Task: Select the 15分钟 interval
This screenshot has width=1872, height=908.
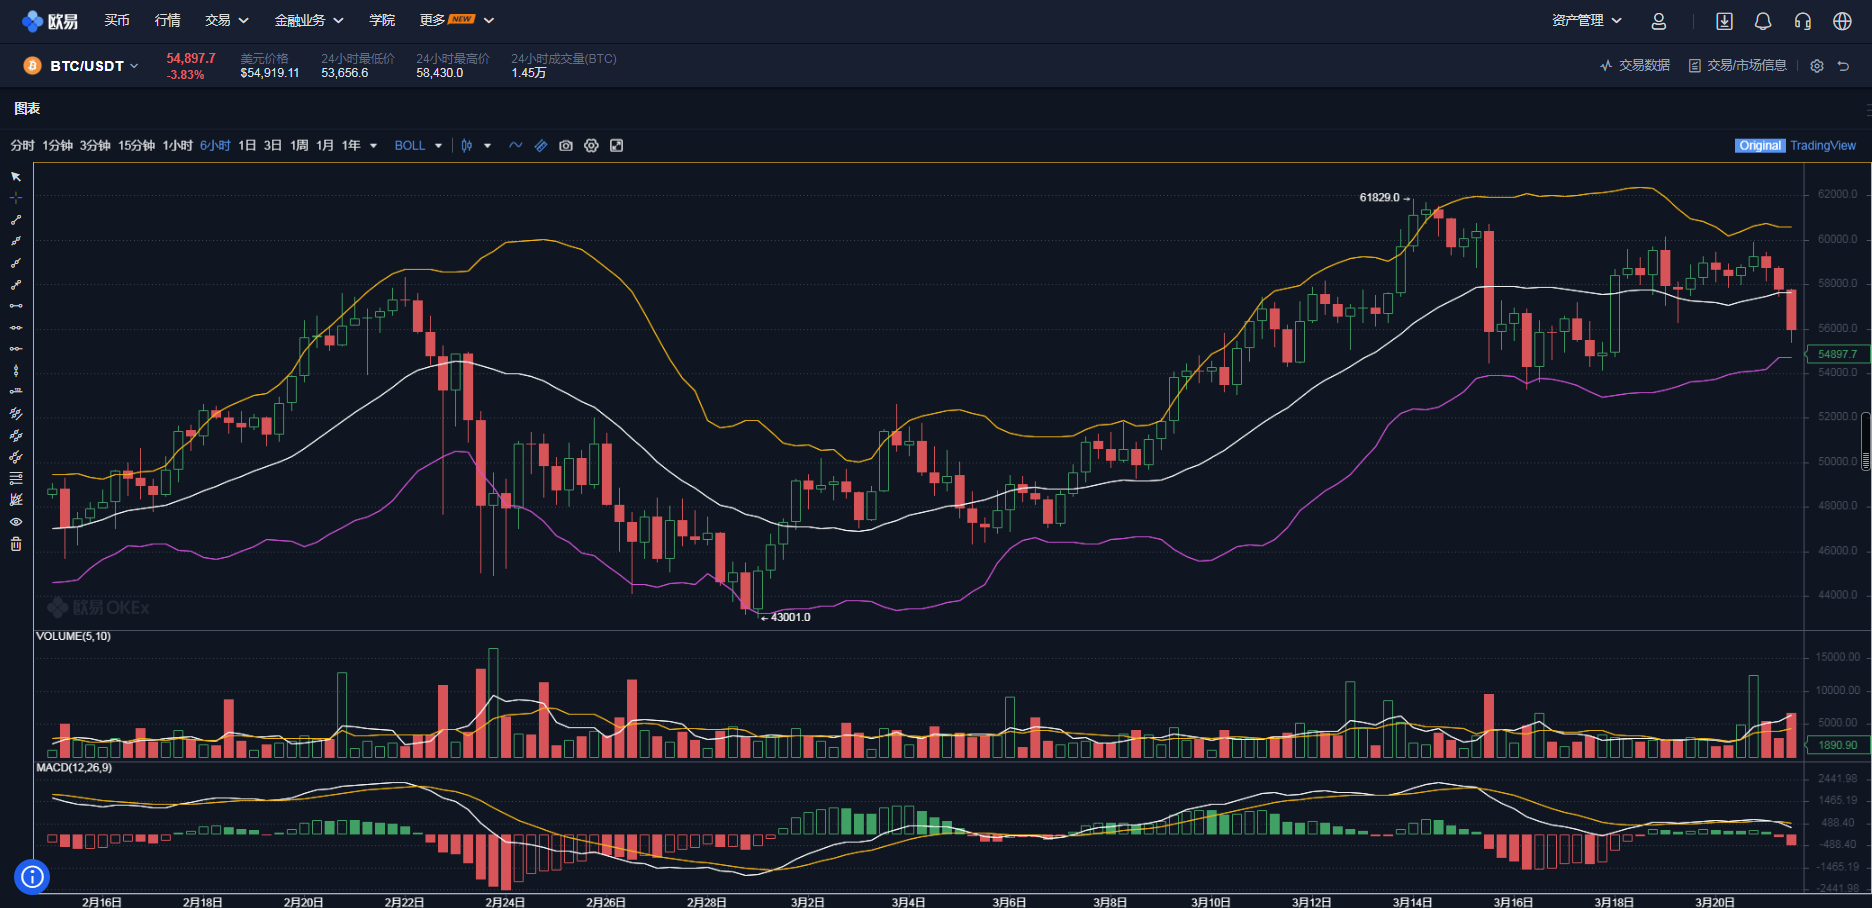Action: (137, 146)
